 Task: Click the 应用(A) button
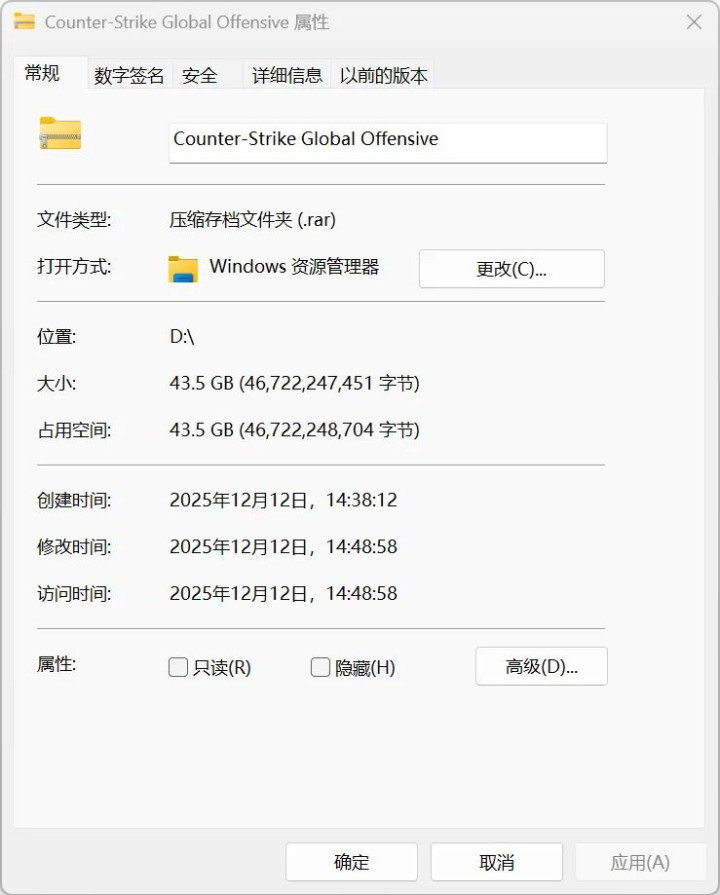pyautogui.click(x=641, y=862)
